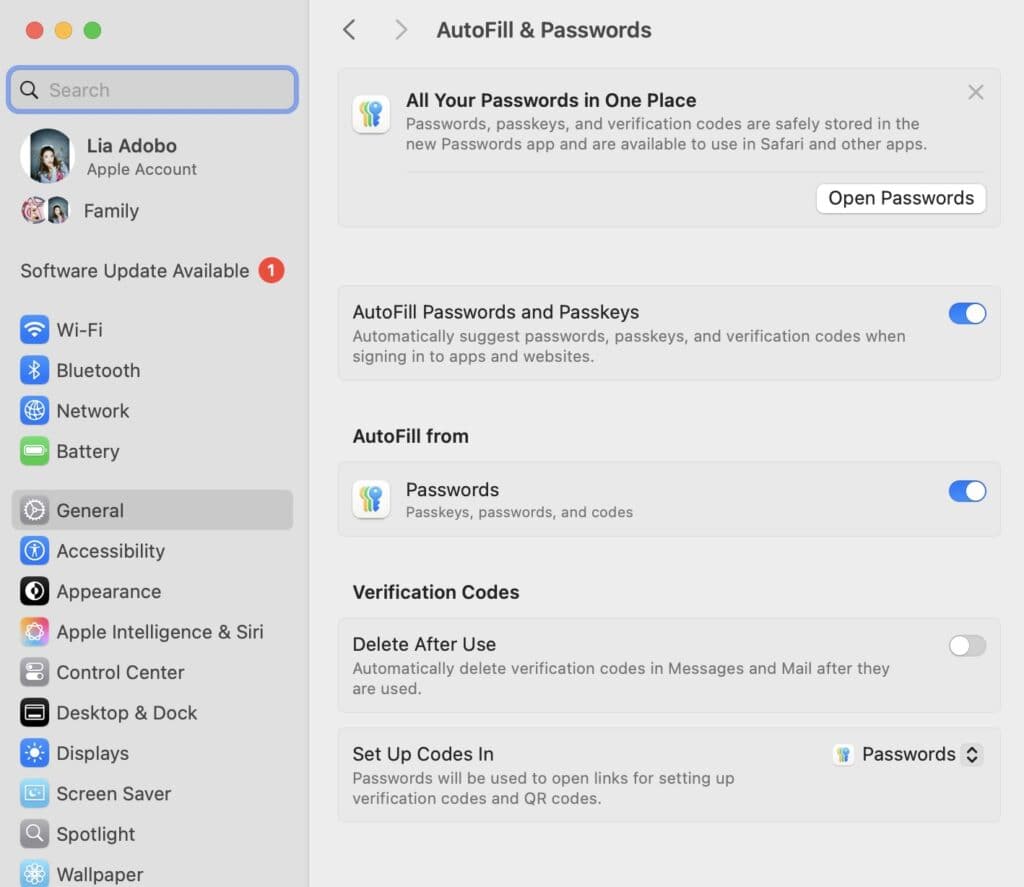Open Bluetooth settings from the sidebar
The width and height of the screenshot is (1024, 887).
click(x=33, y=370)
